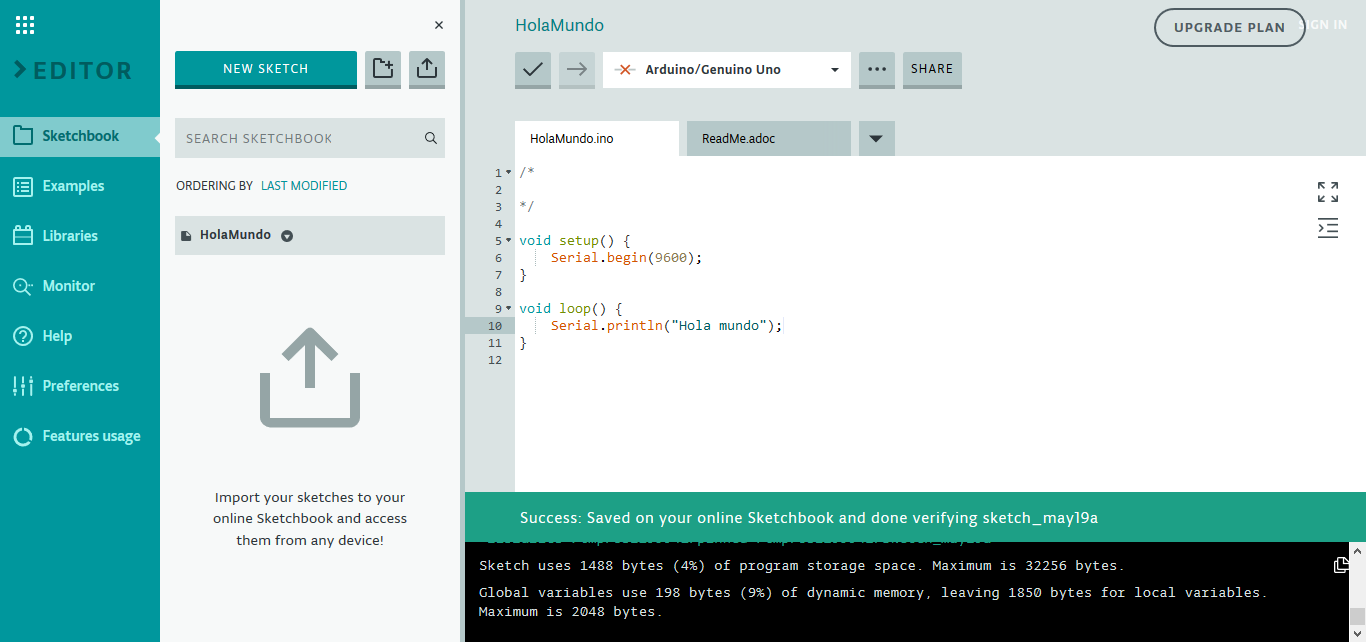Click the Verify sketch checkmark icon
Image resolution: width=1366 pixels, height=642 pixels.
pos(532,70)
